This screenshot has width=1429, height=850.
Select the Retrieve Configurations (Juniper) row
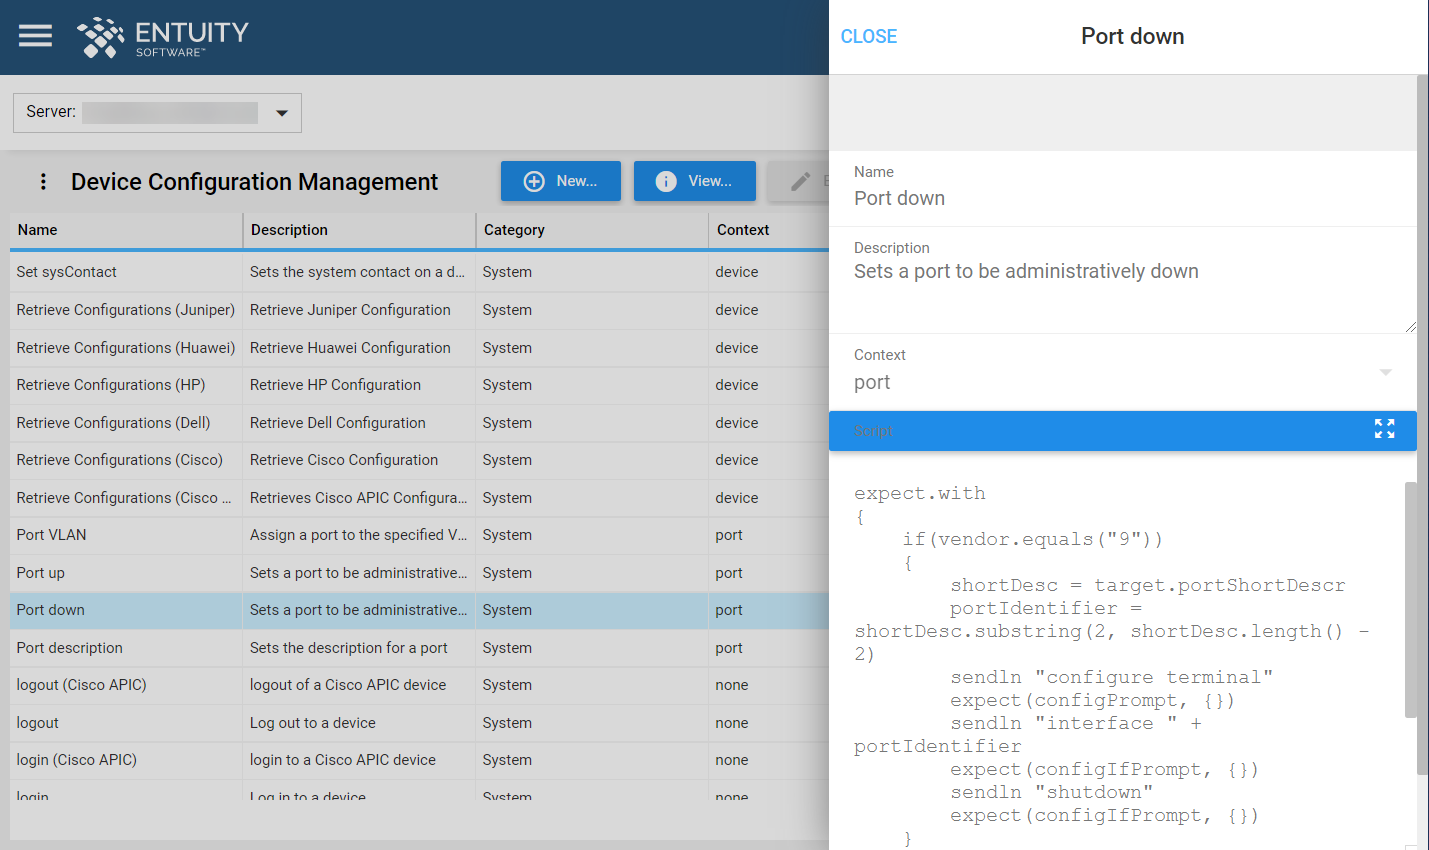125,310
